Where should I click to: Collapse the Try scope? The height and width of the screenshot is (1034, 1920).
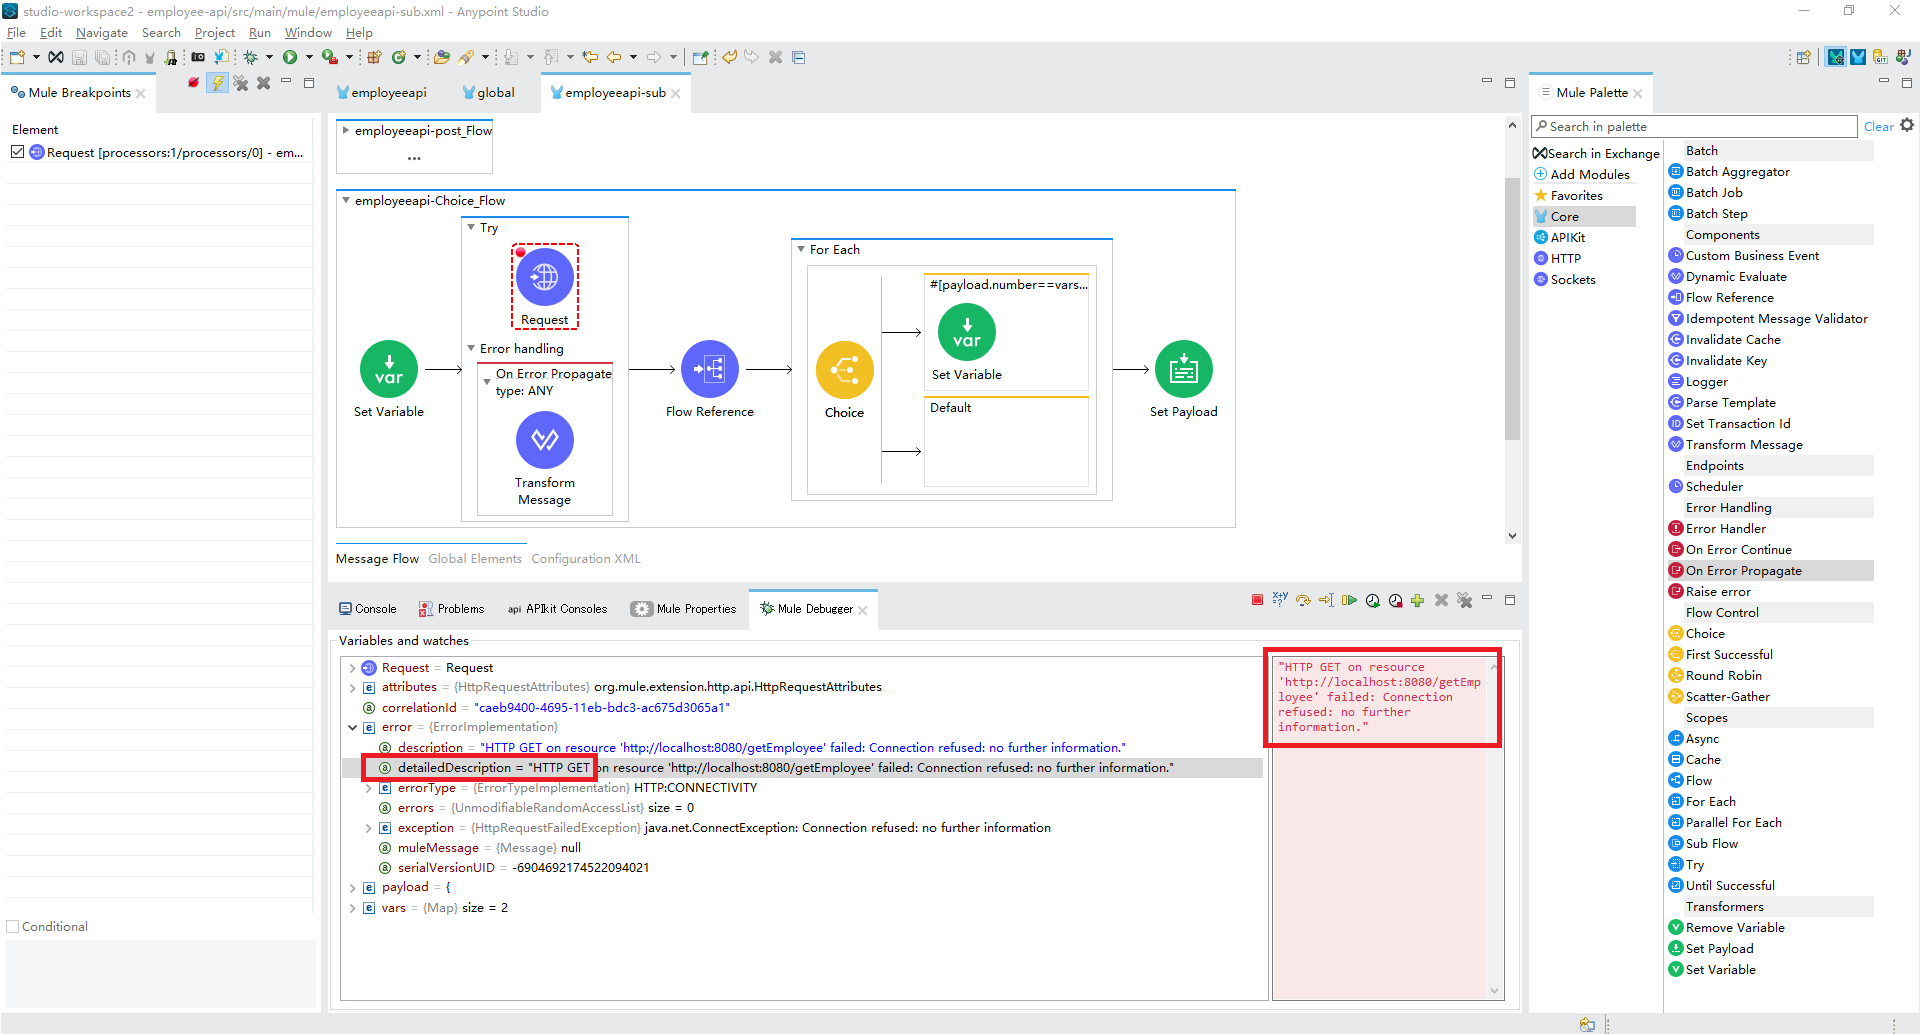tap(472, 227)
